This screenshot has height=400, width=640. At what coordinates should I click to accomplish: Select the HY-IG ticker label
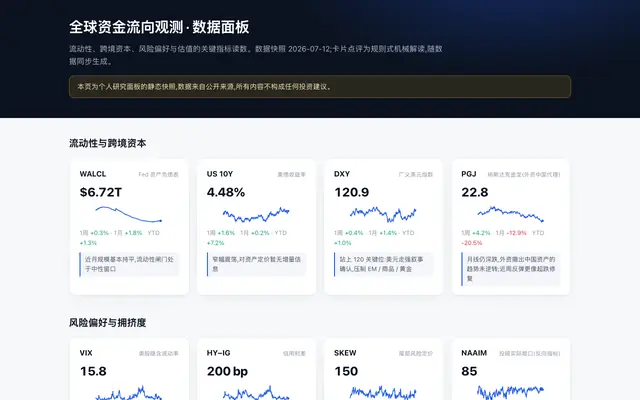tap(218, 353)
